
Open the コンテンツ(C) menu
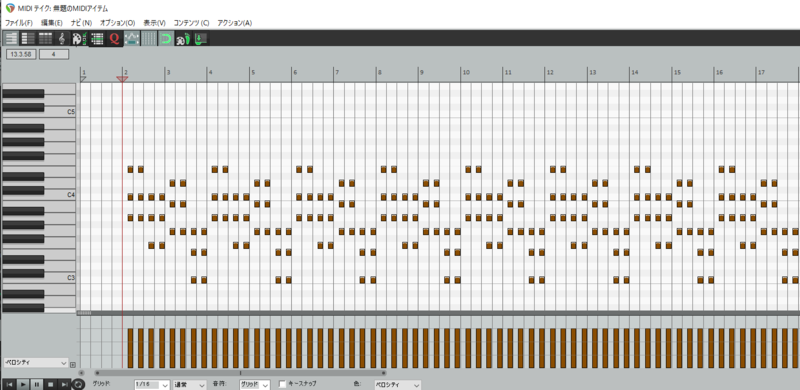point(191,23)
